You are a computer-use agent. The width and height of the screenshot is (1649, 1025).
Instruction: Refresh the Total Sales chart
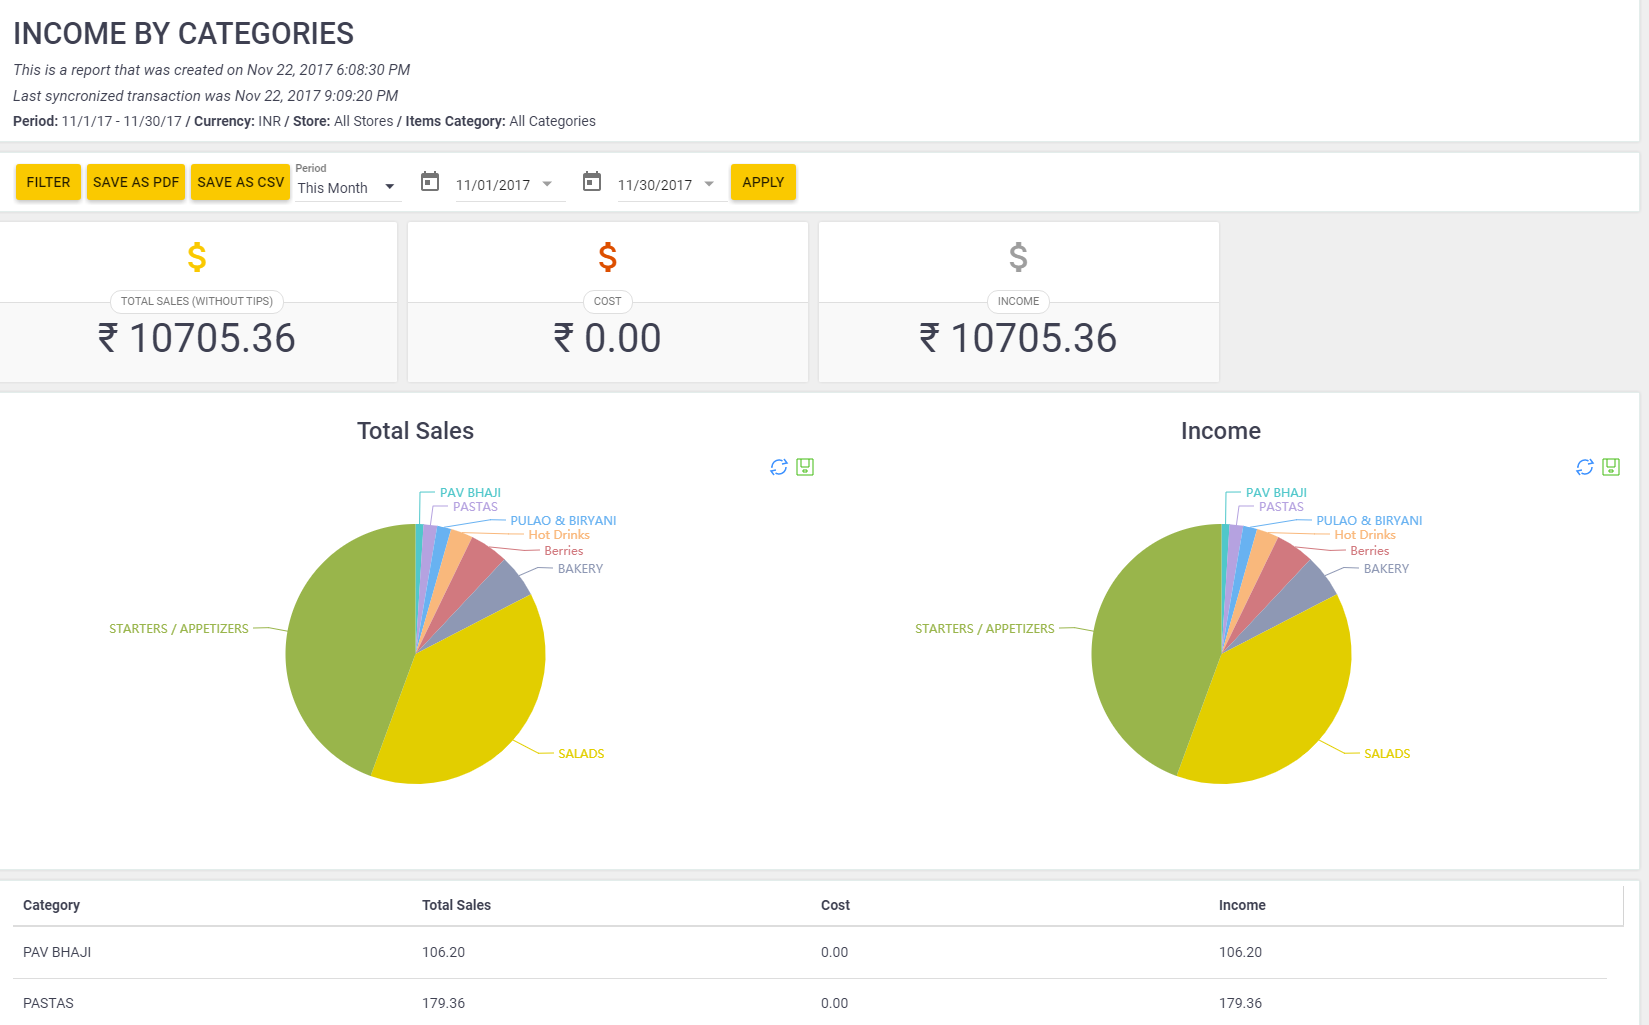[x=779, y=467]
